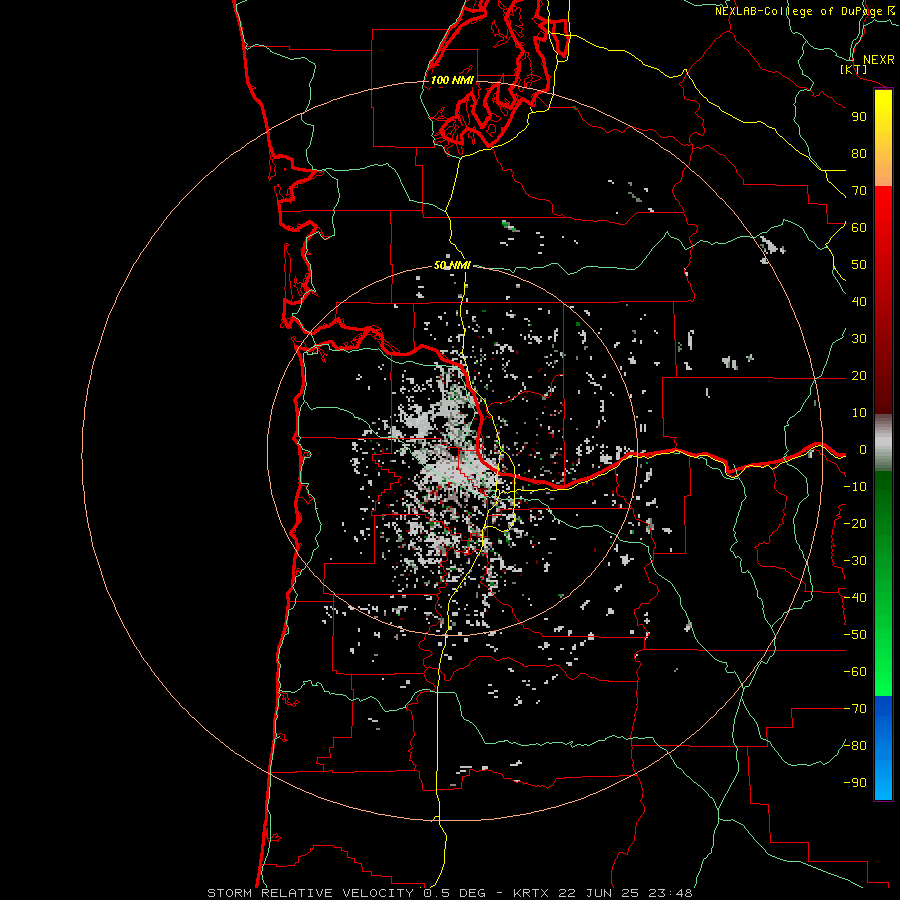
Task: Click the 60 value on the velocity scale
Action: [x=859, y=228]
